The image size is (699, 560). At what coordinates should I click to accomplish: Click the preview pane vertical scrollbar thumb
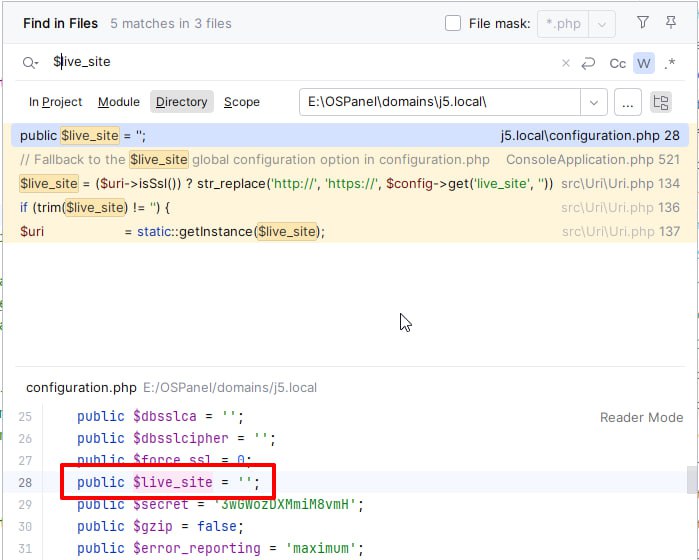click(692, 480)
